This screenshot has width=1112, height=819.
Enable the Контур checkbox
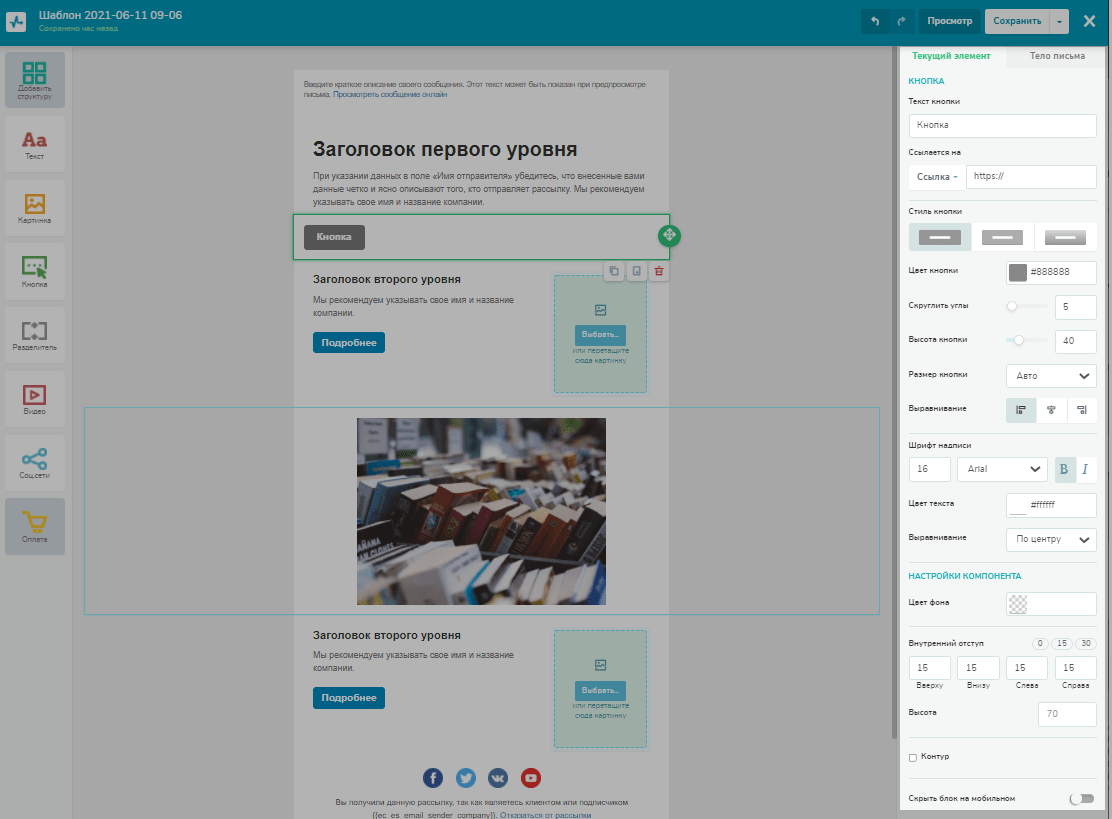pos(913,757)
